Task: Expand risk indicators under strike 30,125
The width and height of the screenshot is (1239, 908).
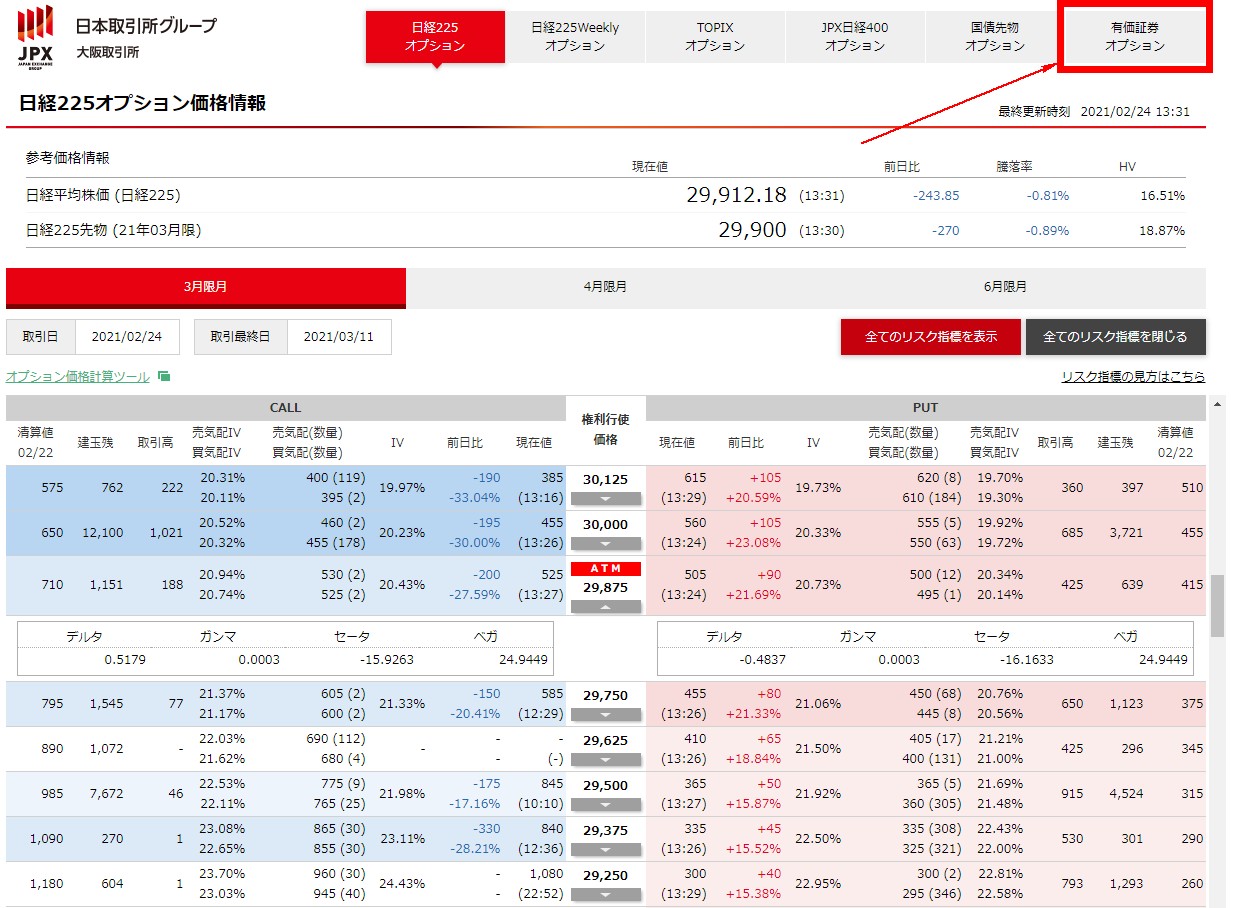Action: (605, 498)
